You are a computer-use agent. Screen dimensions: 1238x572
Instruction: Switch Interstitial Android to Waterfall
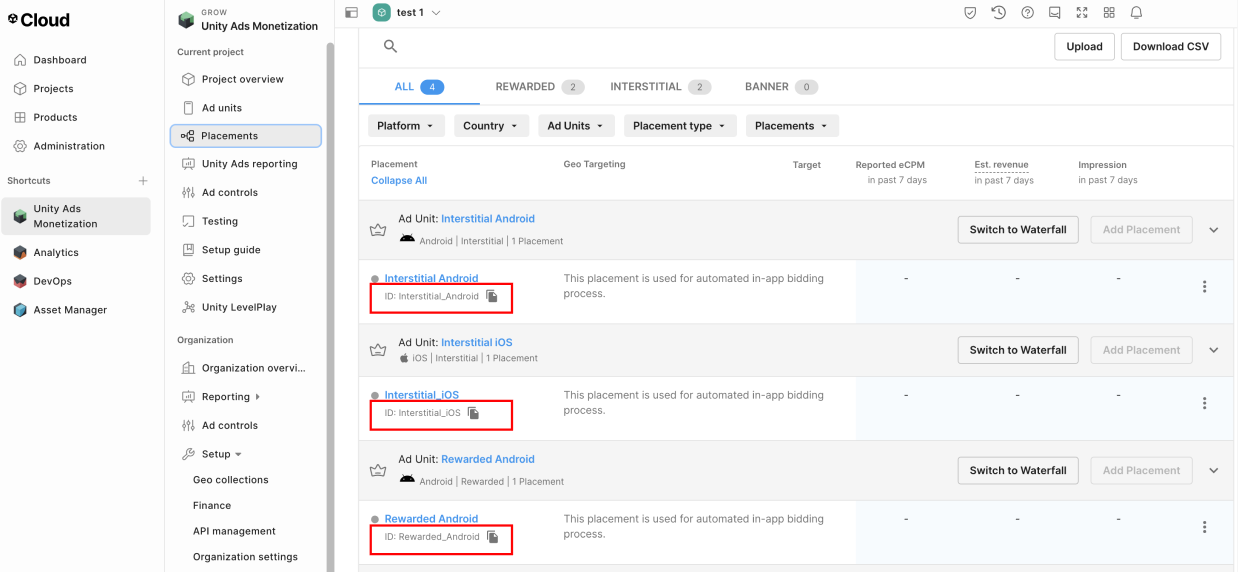tap(1018, 230)
